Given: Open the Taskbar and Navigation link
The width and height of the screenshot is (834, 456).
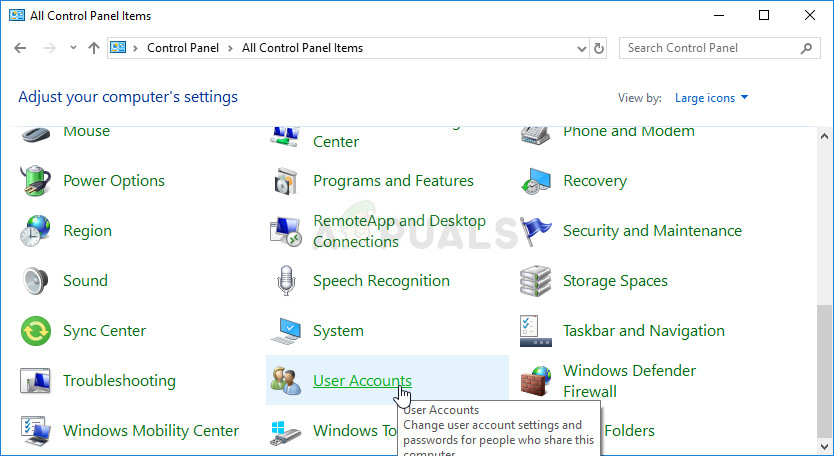Looking at the screenshot, I should coord(643,331).
